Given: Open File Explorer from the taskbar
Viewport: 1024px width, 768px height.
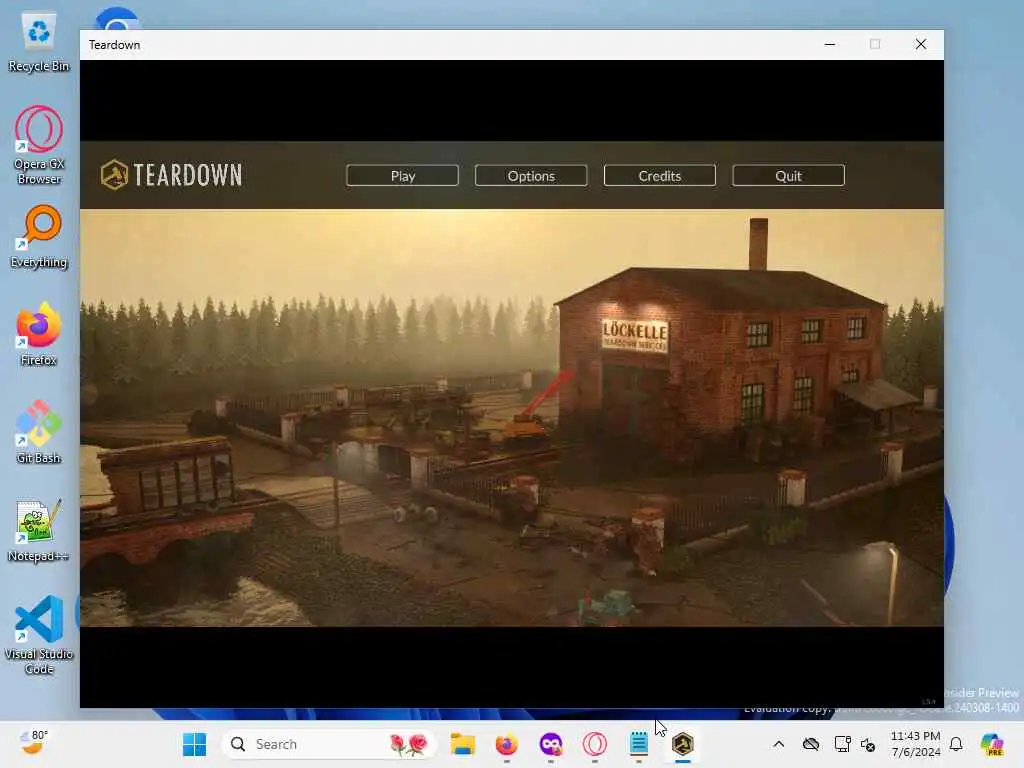Looking at the screenshot, I should [x=463, y=744].
